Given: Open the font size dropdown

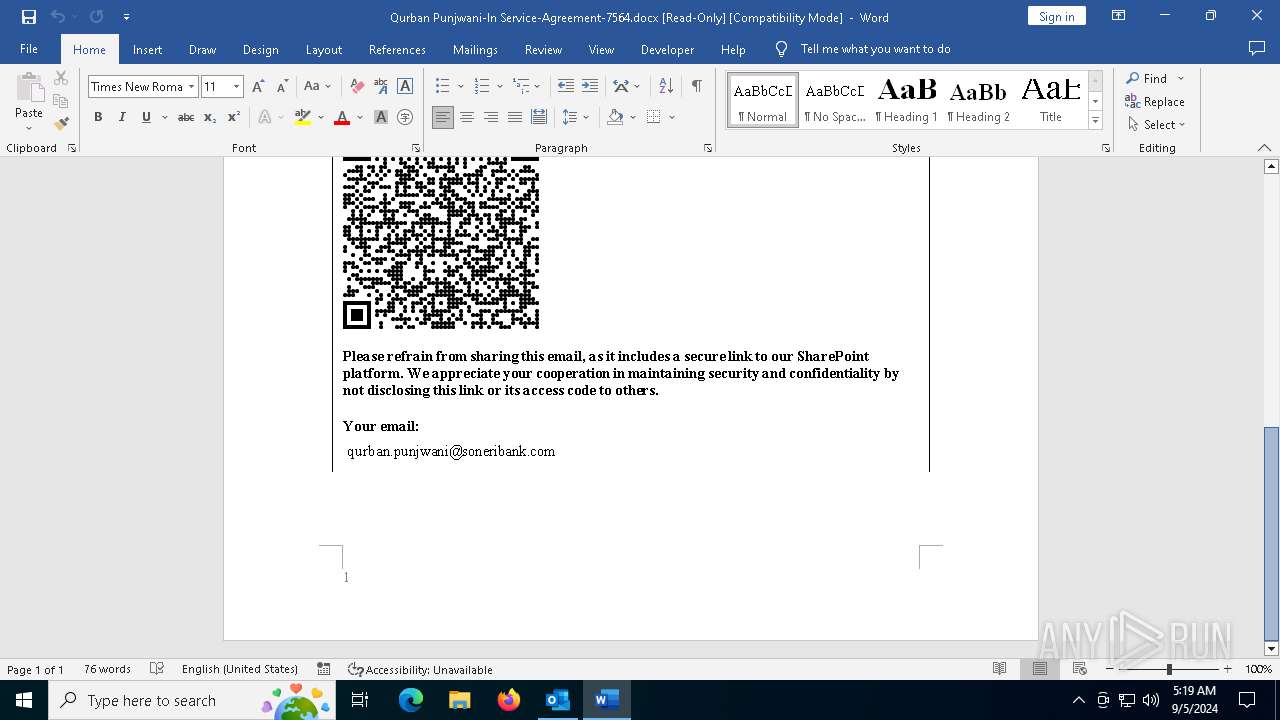Looking at the screenshot, I should pyautogui.click(x=236, y=87).
